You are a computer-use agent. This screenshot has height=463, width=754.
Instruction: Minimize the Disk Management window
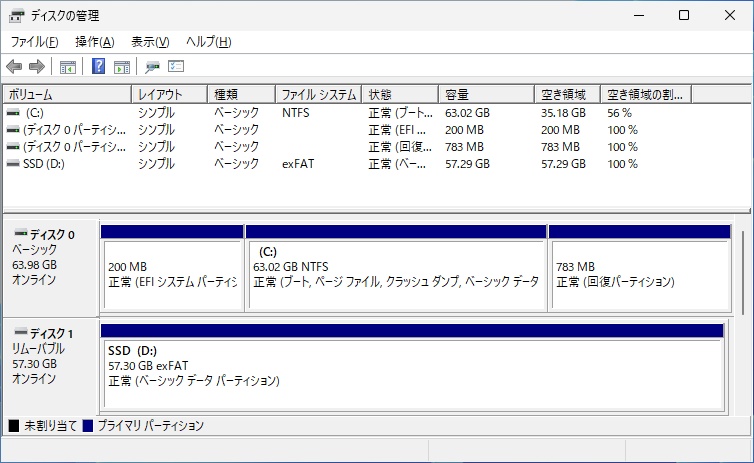[639, 15]
